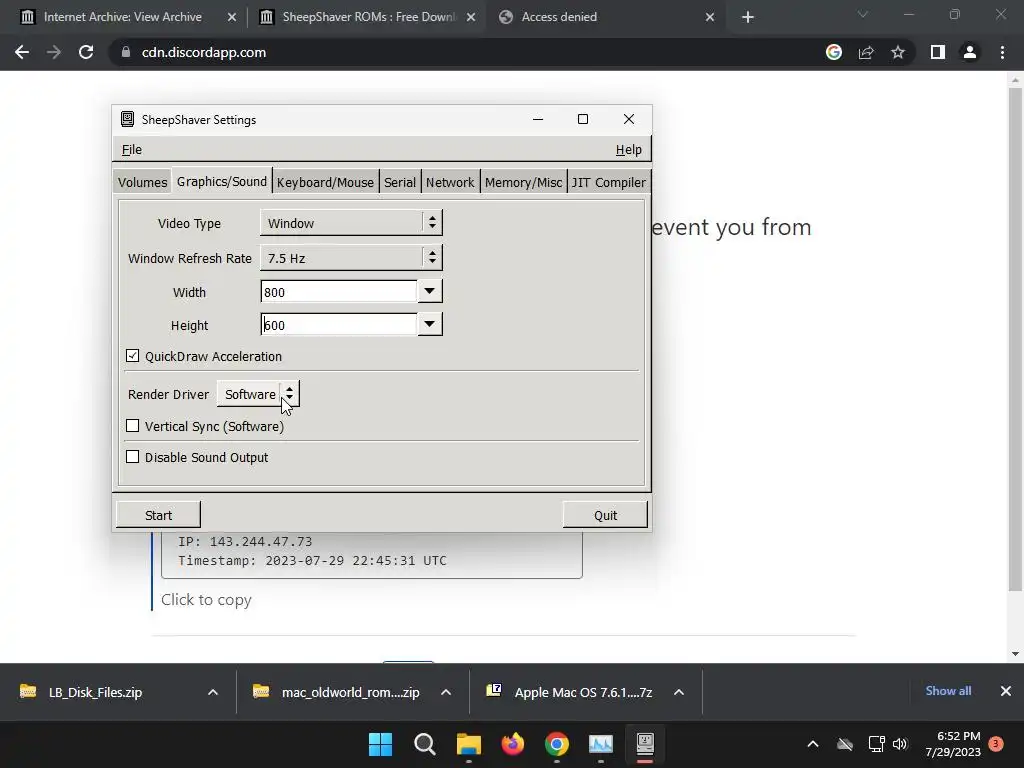Click the Height input field
1024x768 pixels.
tap(338, 324)
